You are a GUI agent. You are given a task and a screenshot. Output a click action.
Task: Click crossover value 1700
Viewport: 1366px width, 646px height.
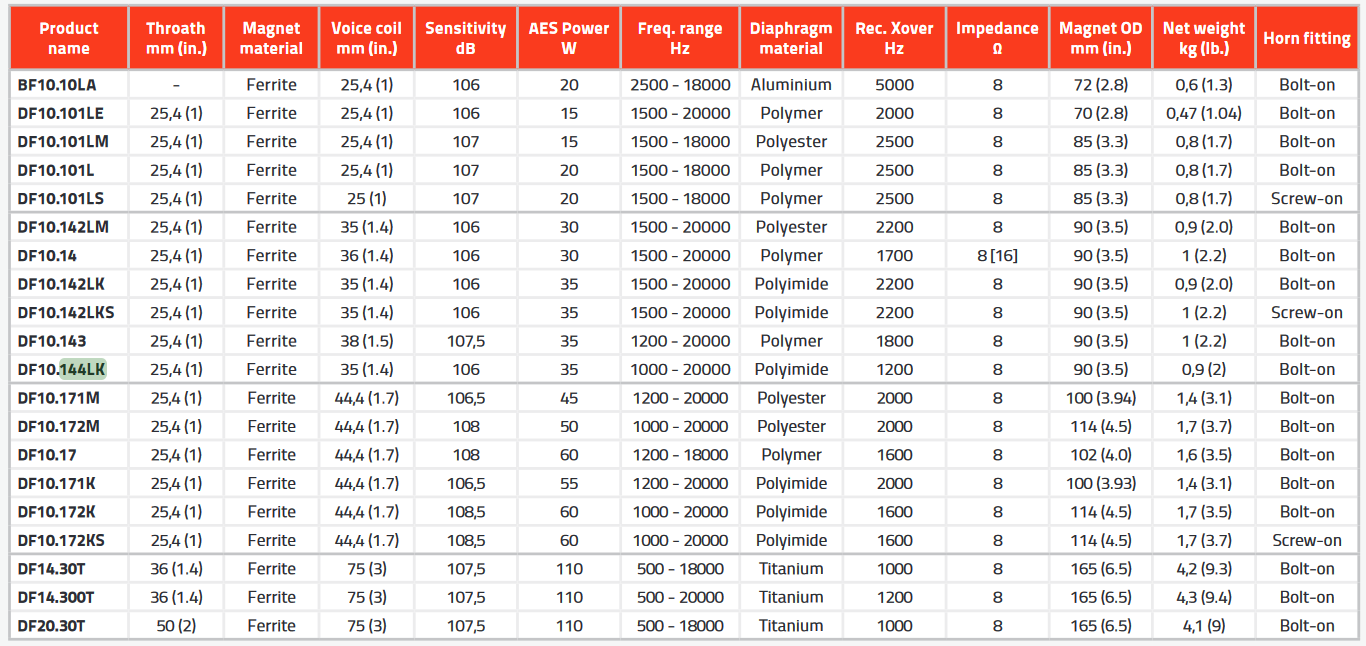click(x=894, y=255)
